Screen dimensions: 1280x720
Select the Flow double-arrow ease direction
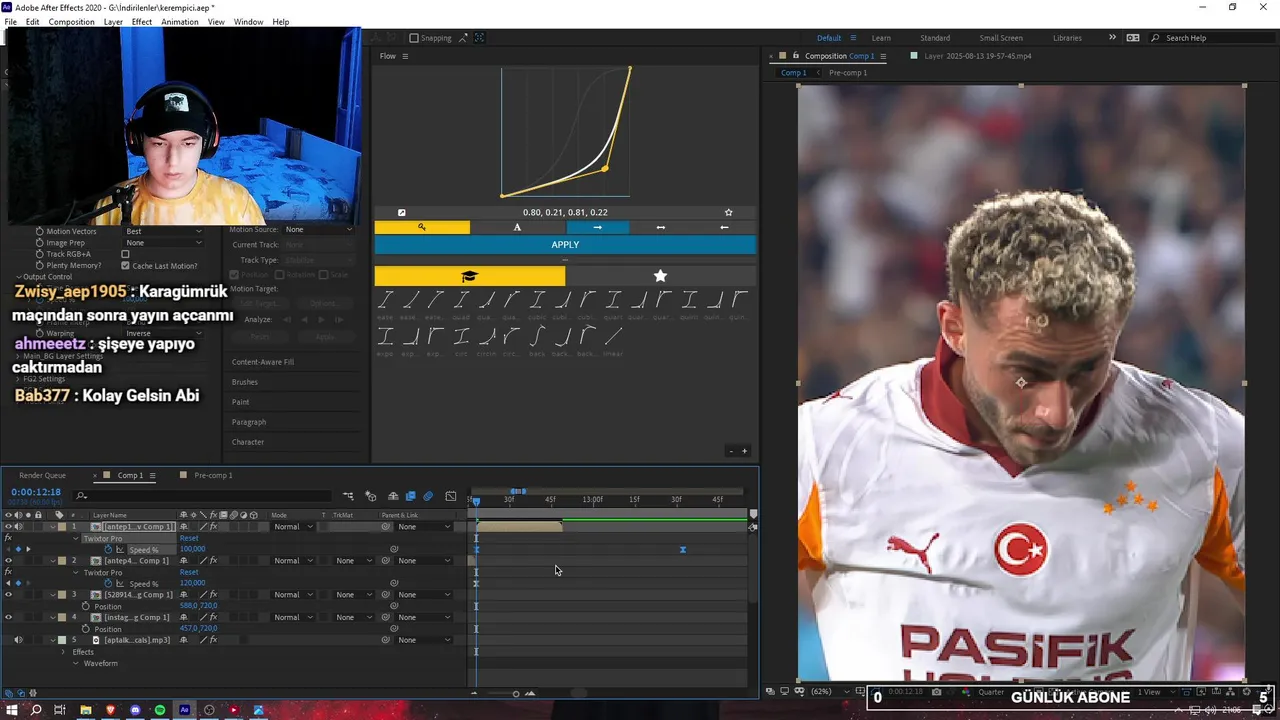(660, 227)
